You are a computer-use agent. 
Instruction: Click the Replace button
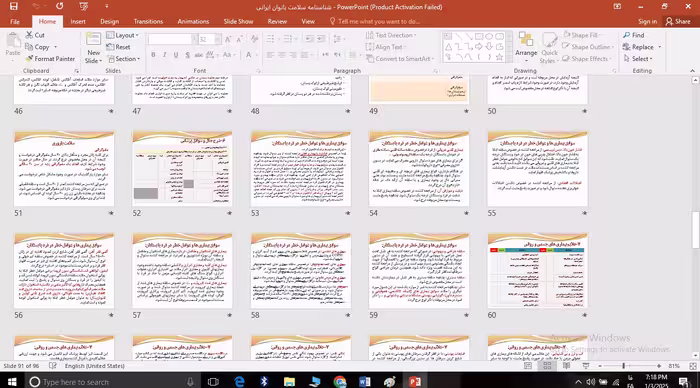[638, 47]
